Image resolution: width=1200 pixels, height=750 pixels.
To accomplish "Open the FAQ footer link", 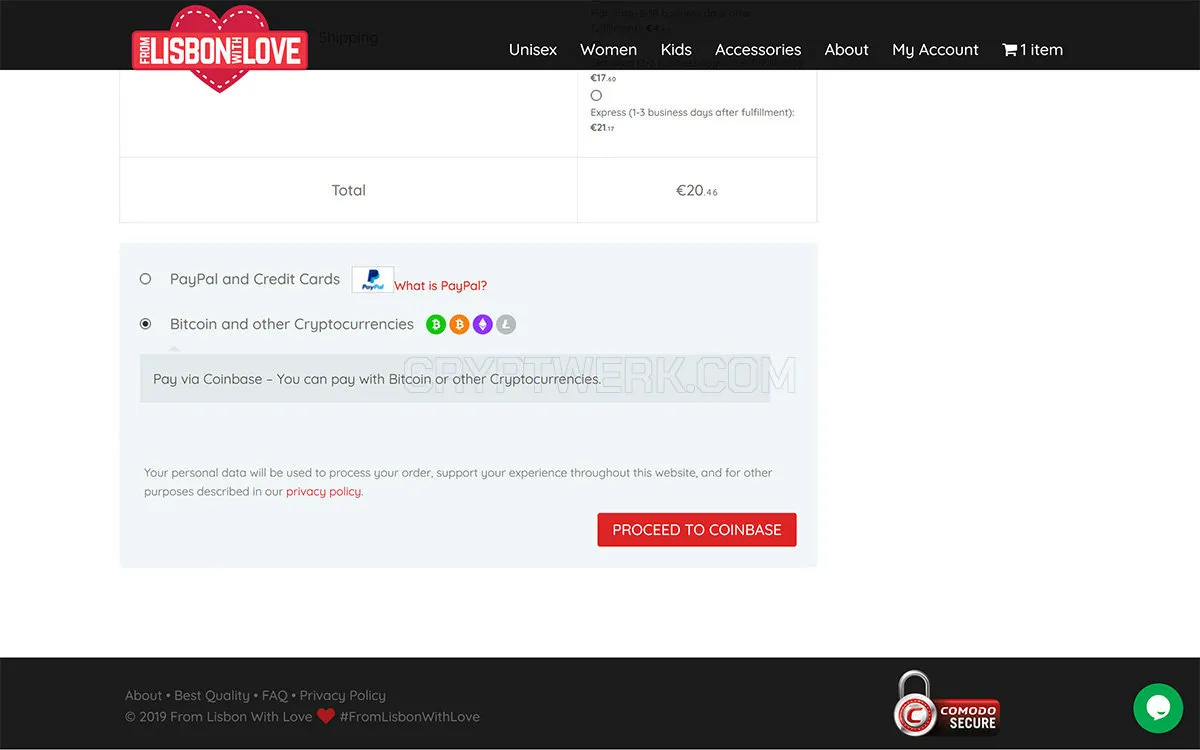I will pyautogui.click(x=275, y=695).
